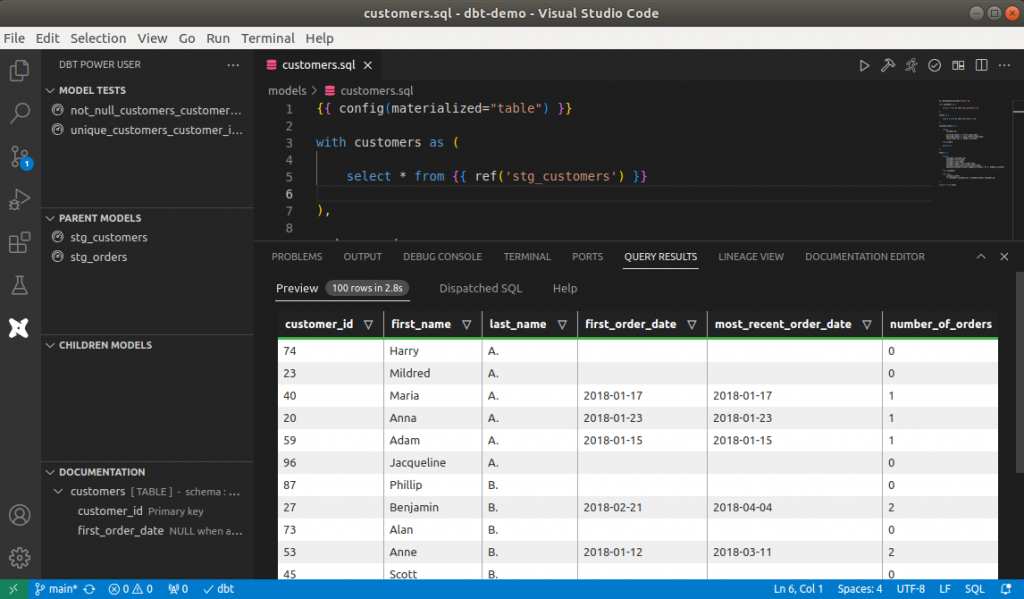Switch to the PROBLEMS tab

[297, 257]
